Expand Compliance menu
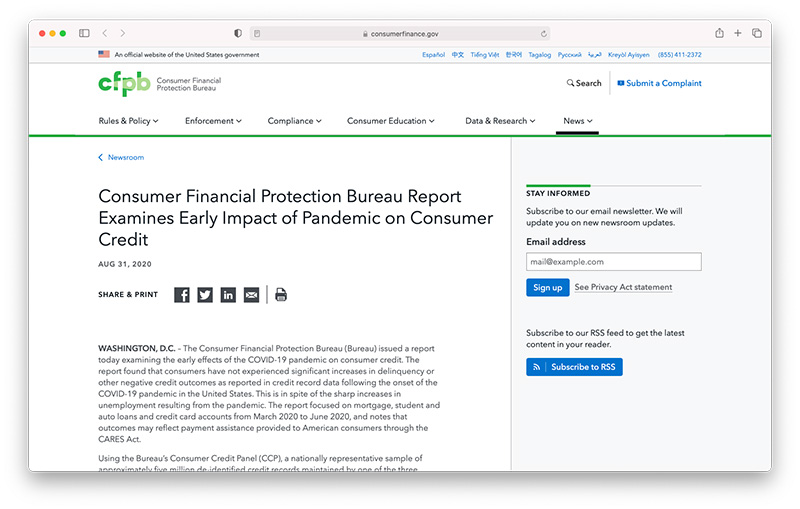Viewport: 800px width, 509px height. 294,121
